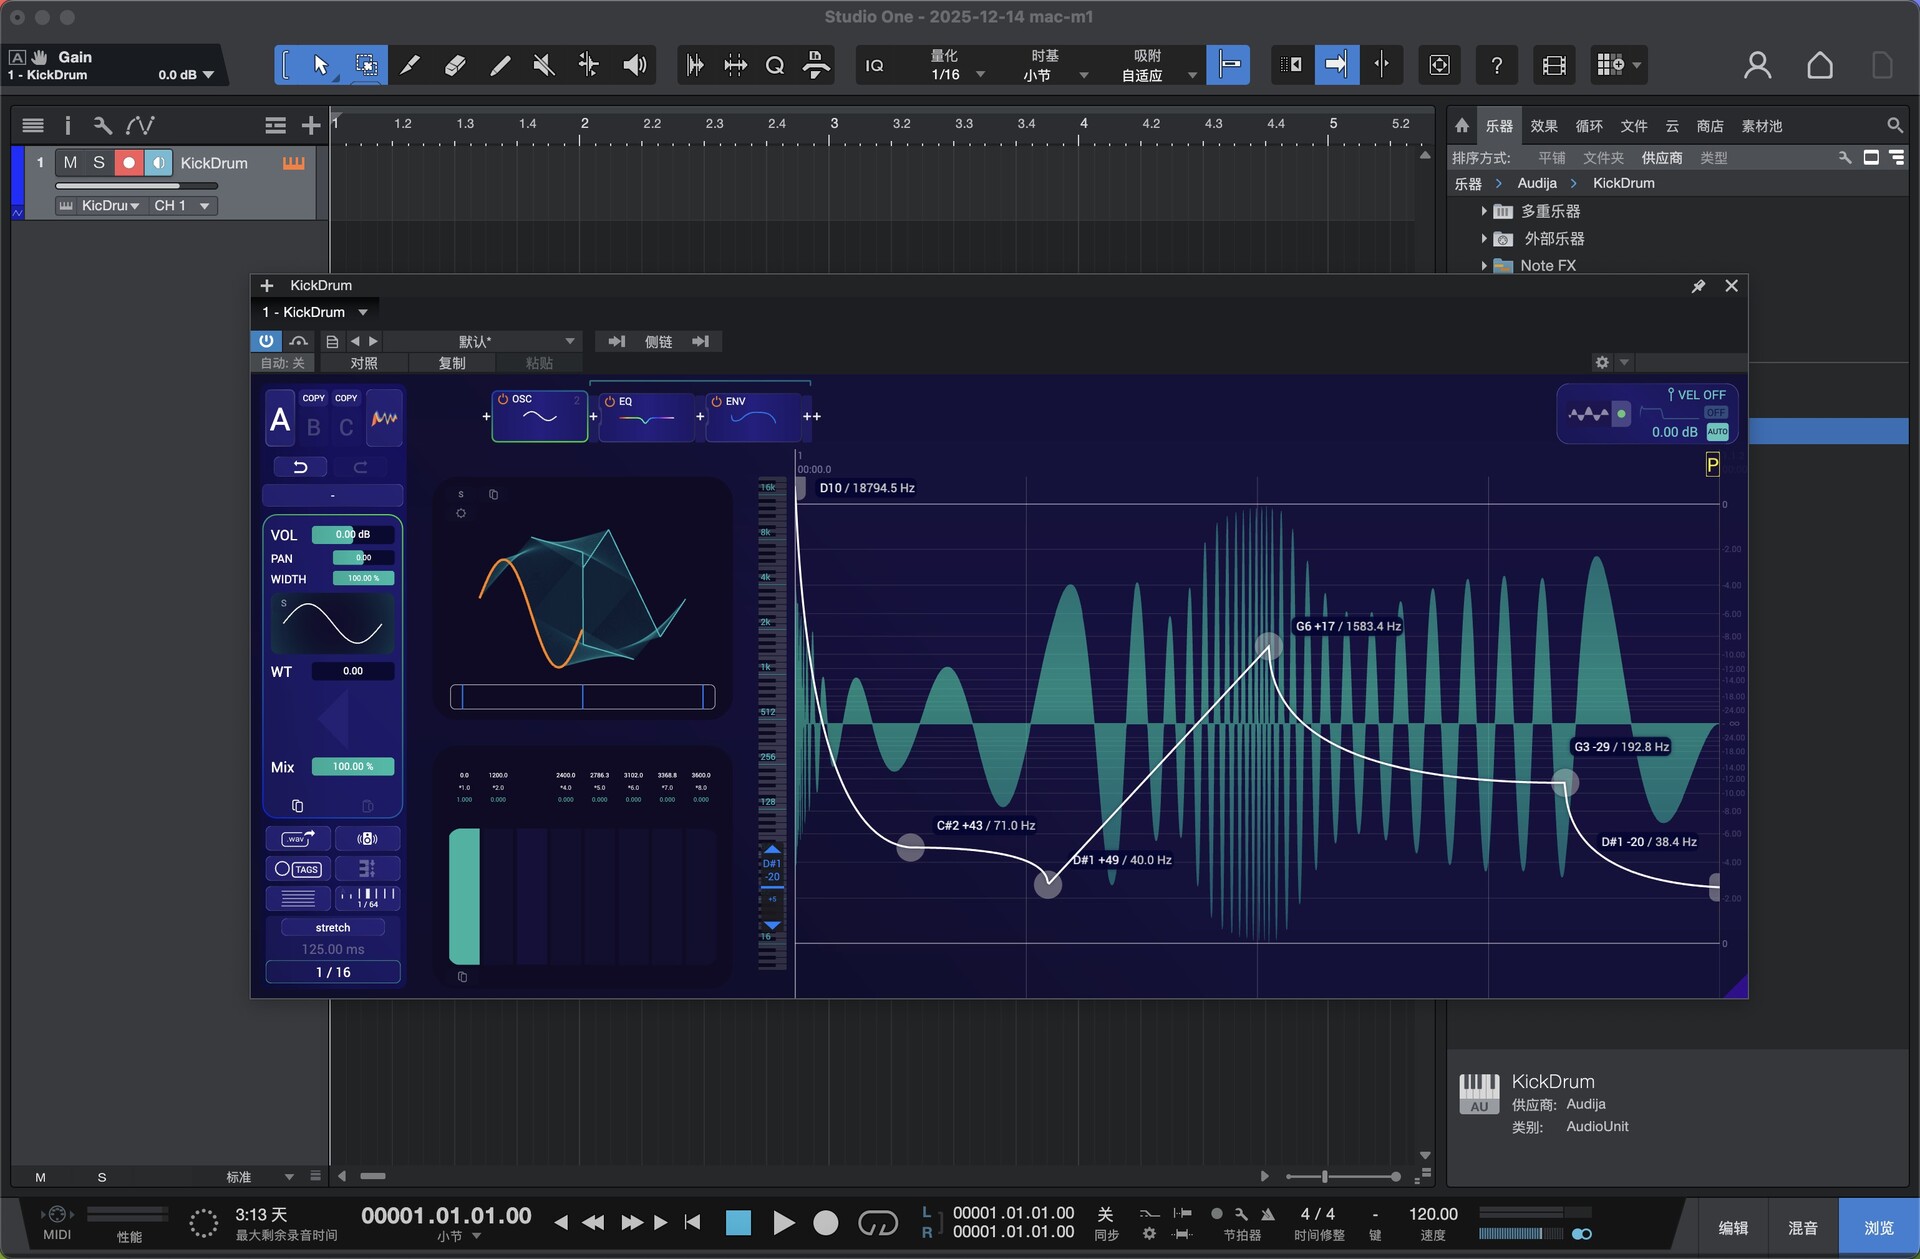Expand the 多重乐器 folder
Viewport: 1920px width, 1259px height.
pos(1484,211)
